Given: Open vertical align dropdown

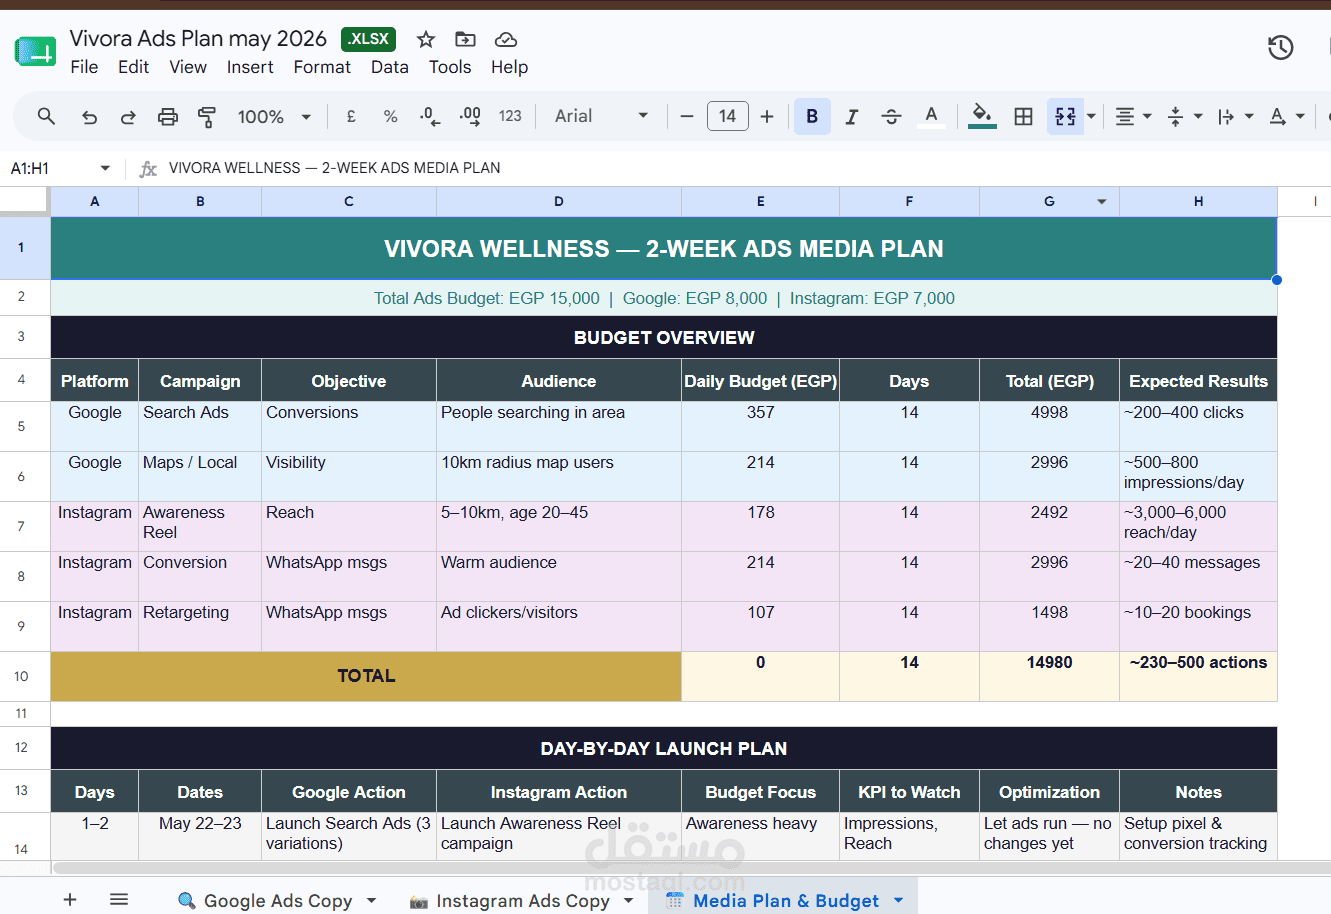Looking at the screenshot, I should click(1184, 117).
